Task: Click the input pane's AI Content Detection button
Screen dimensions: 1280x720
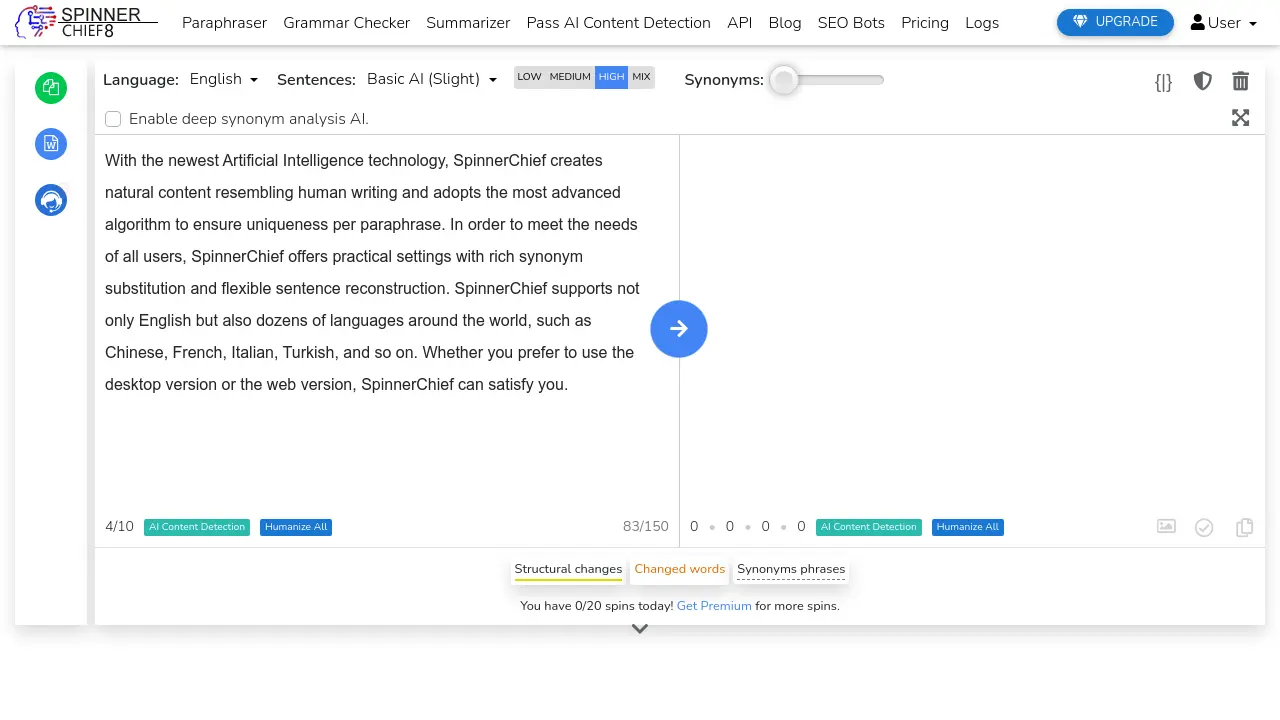Action: click(x=197, y=527)
